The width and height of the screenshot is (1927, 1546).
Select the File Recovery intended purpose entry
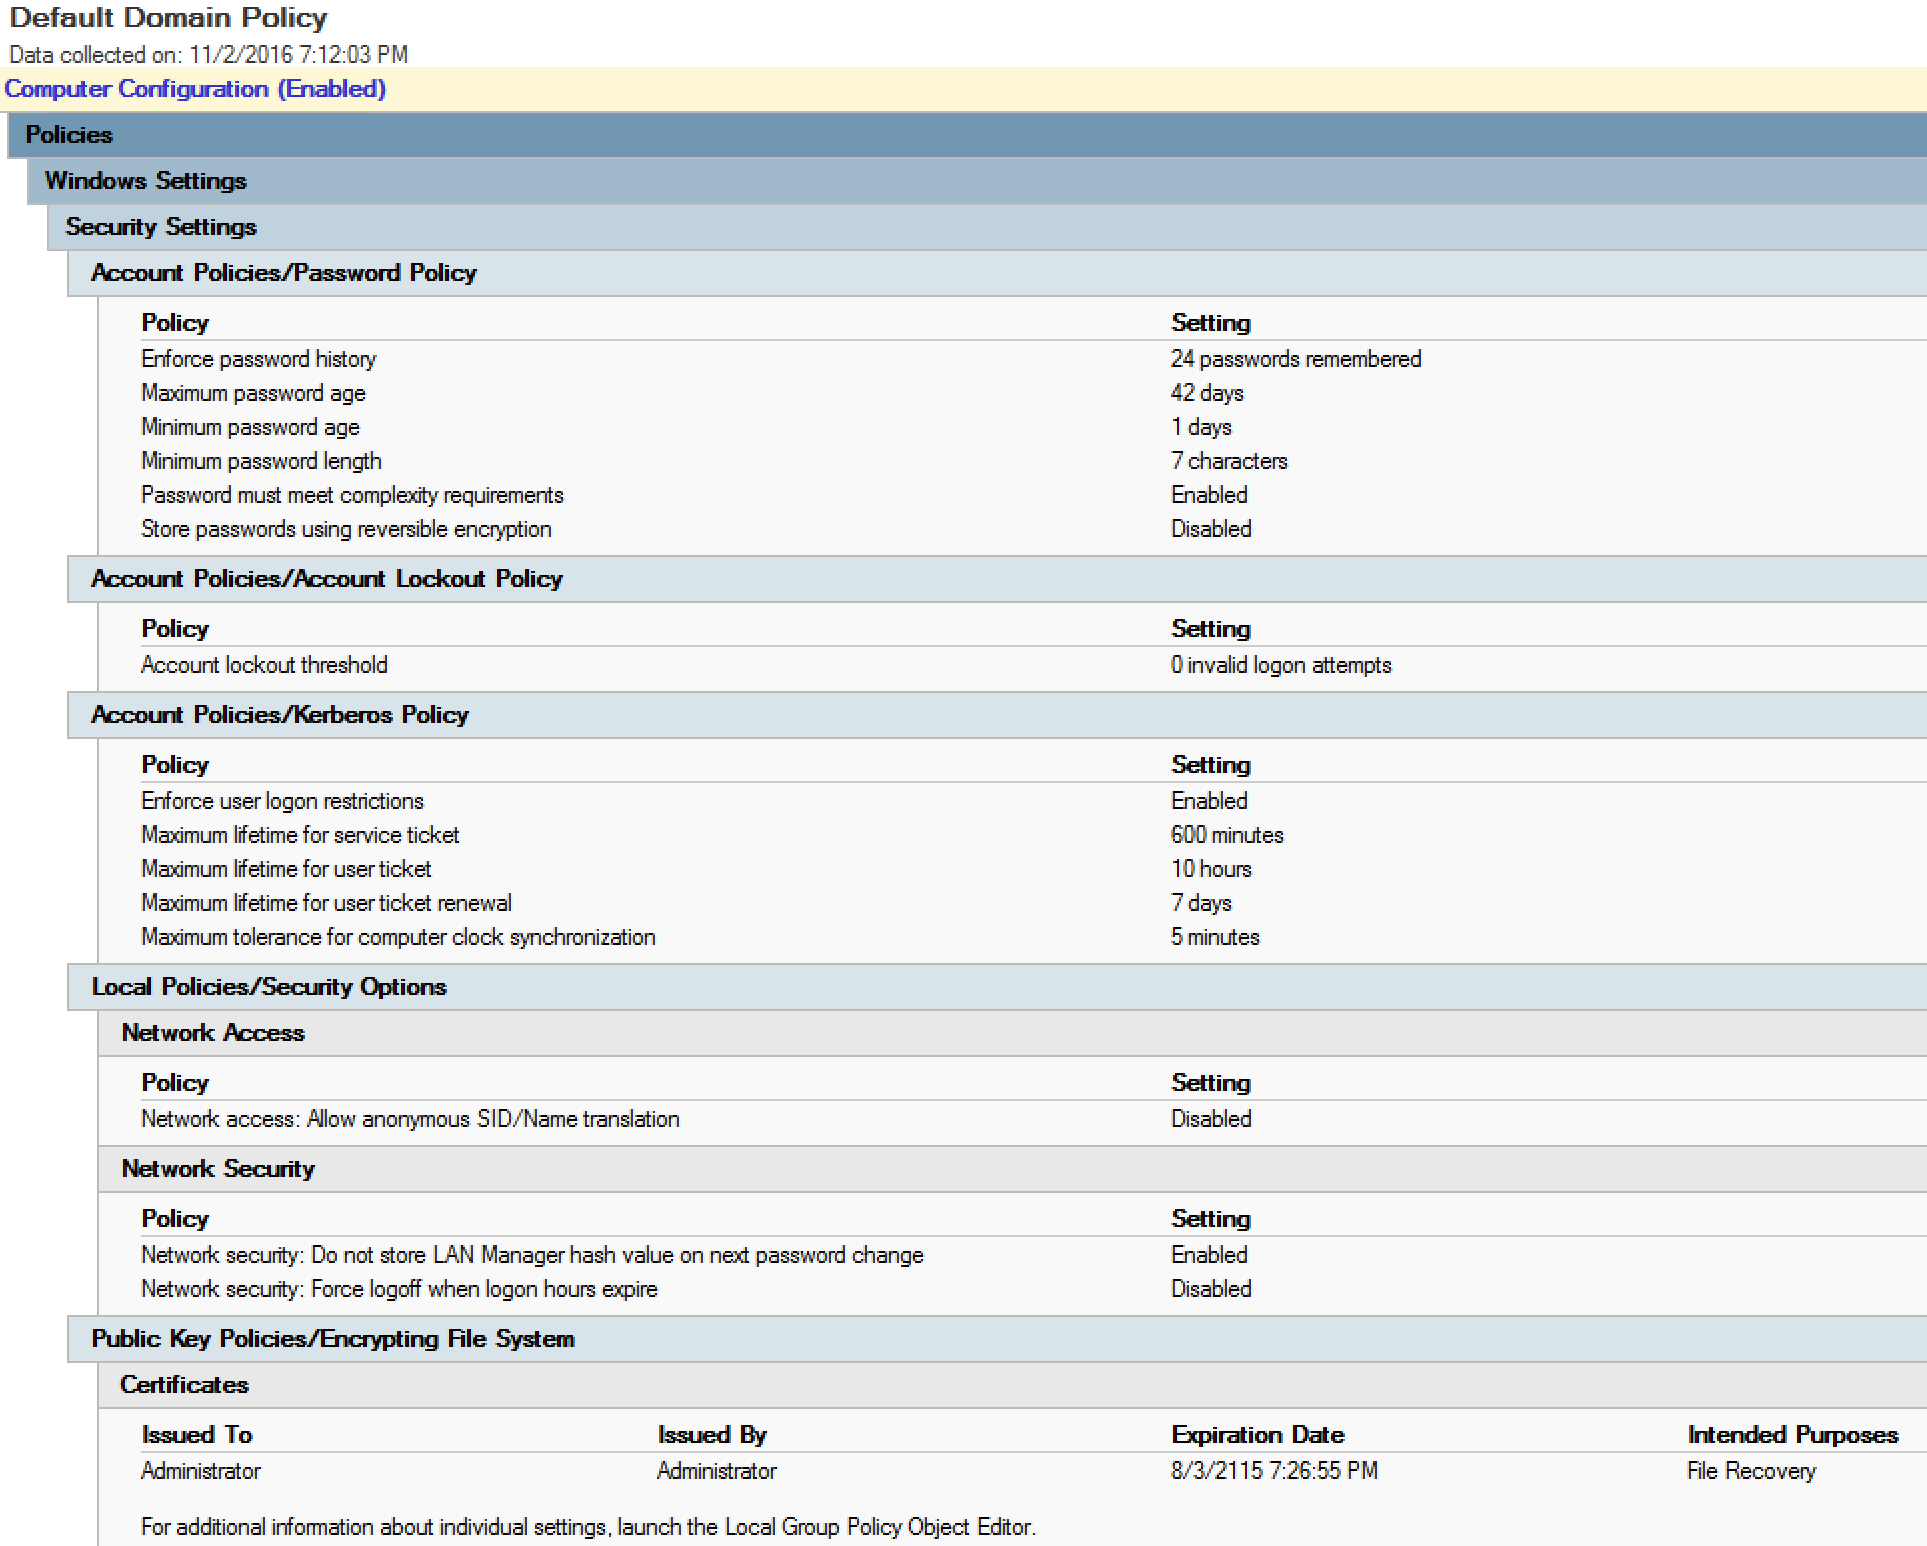click(x=1749, y=1470)
